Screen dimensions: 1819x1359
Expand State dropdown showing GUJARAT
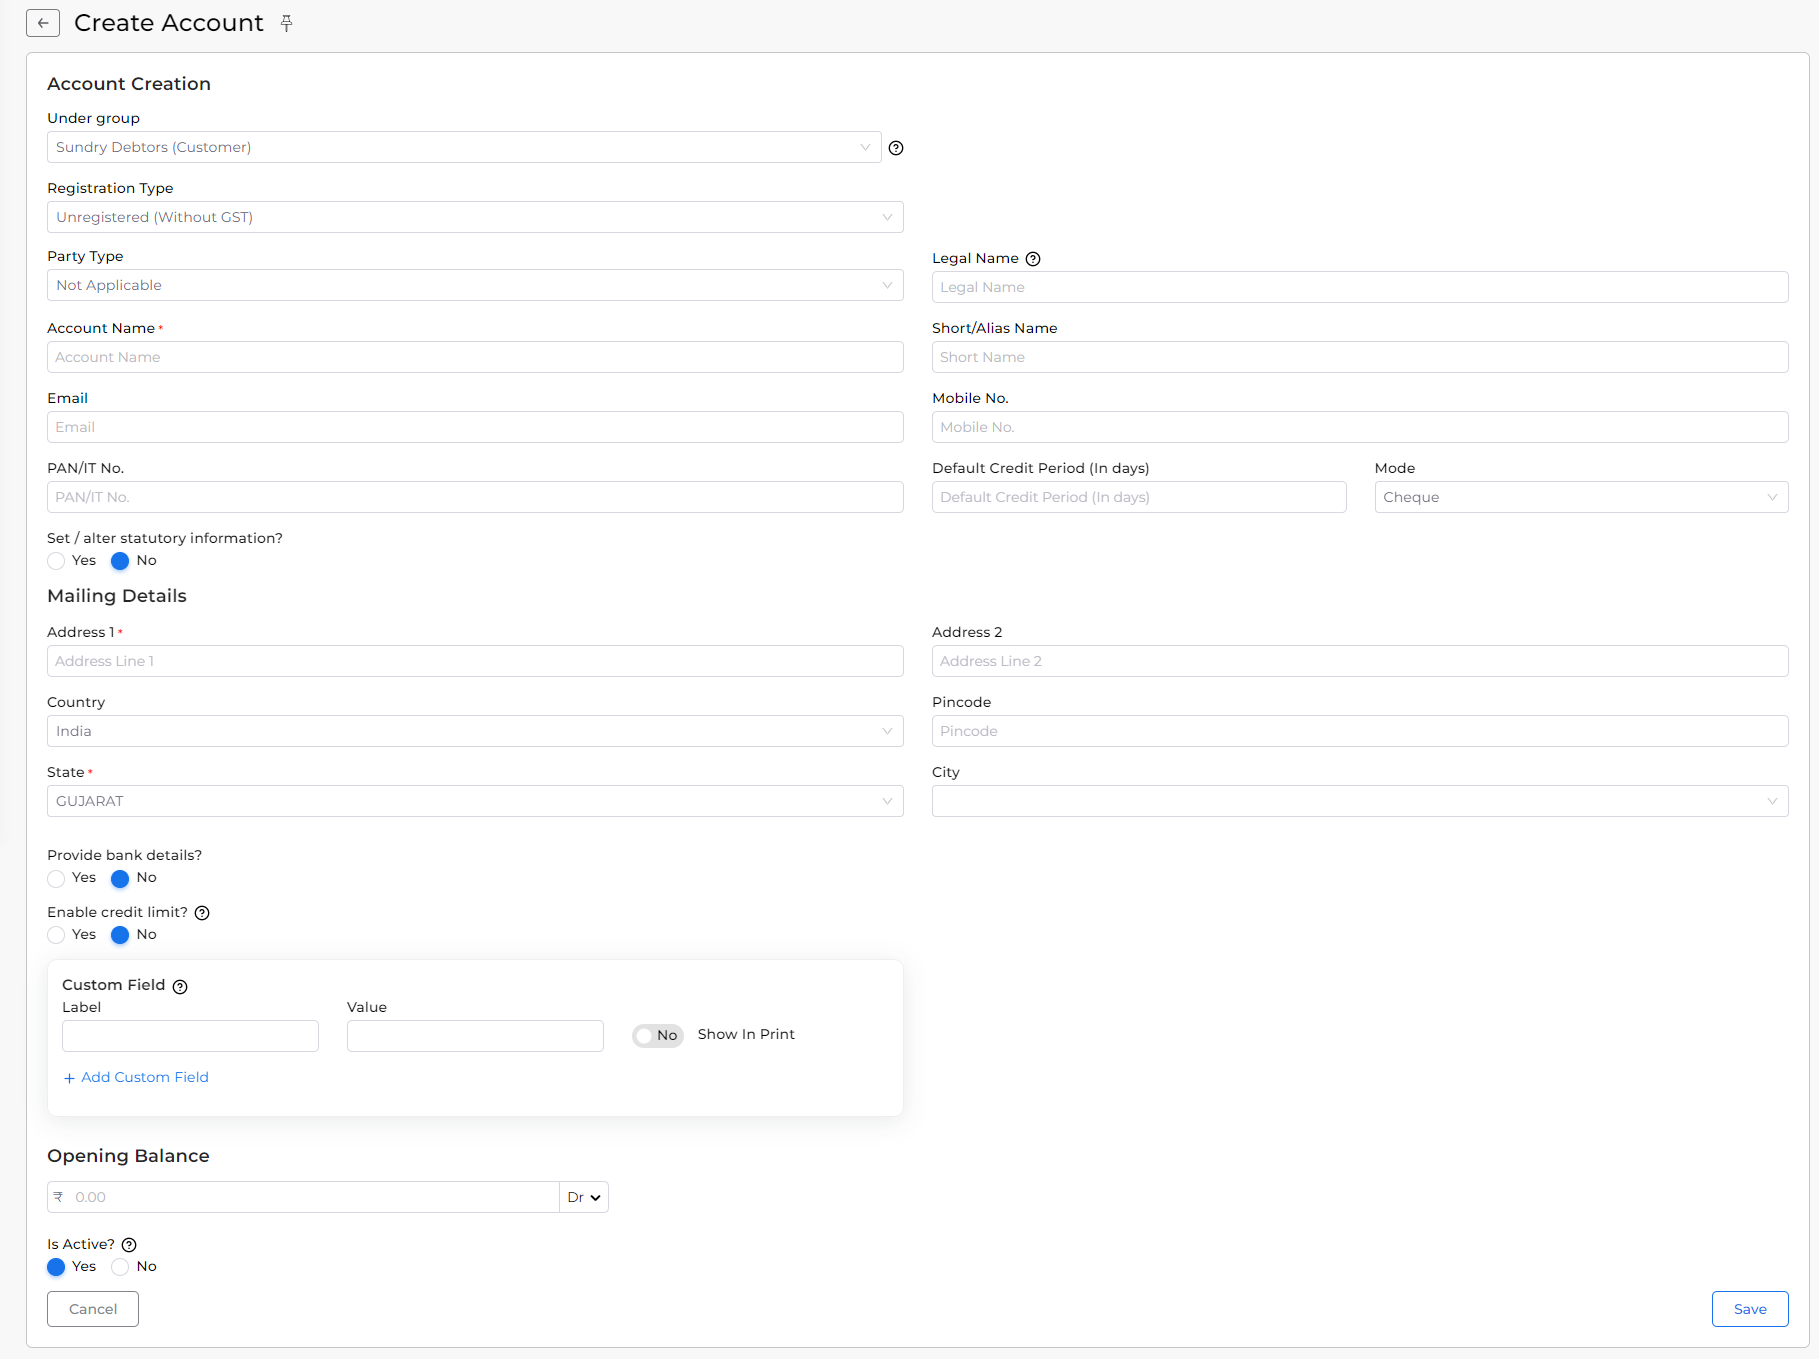coord(475,801)
